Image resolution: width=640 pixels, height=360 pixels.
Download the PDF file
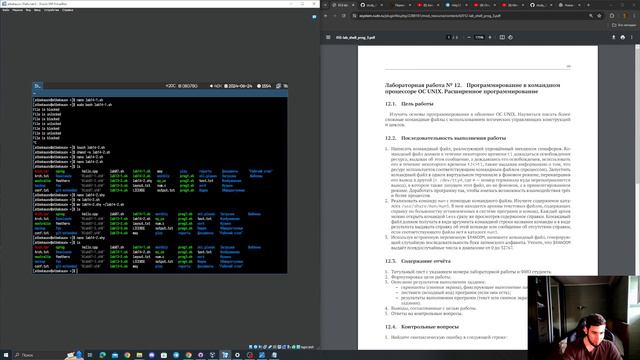(x=613, y=37)
